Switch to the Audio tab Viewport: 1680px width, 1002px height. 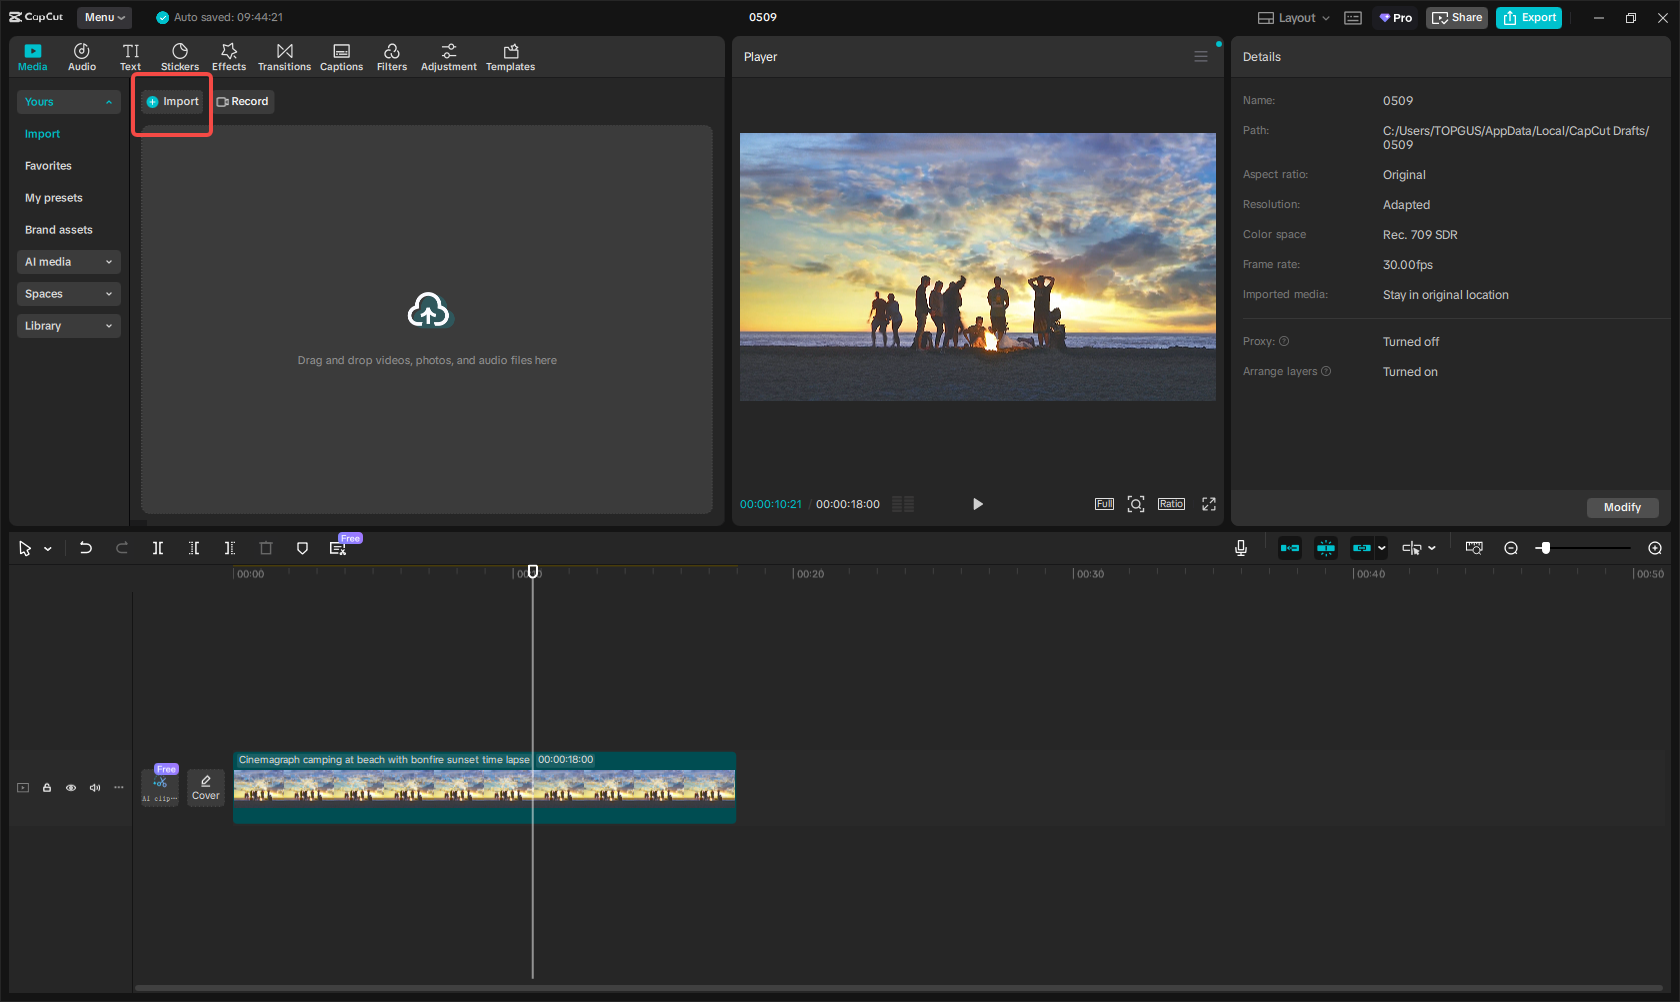(x=81, y=56)
